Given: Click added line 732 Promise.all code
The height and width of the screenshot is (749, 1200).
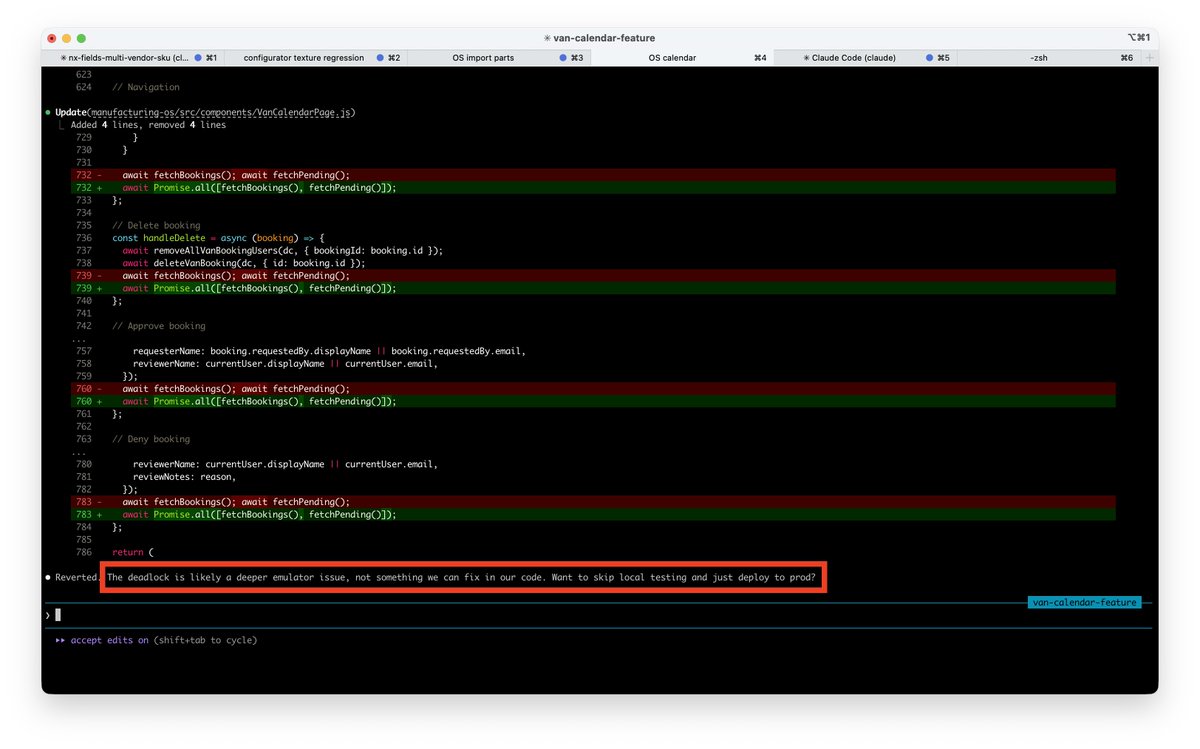Looking at the screenshot, I should tap(259, 188).
